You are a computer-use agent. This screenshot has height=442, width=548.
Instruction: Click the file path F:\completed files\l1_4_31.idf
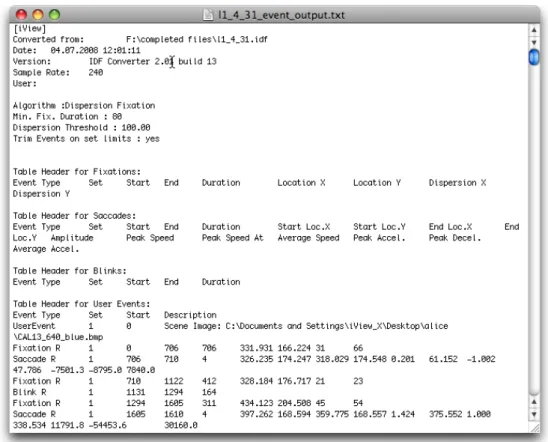[197, 39]
